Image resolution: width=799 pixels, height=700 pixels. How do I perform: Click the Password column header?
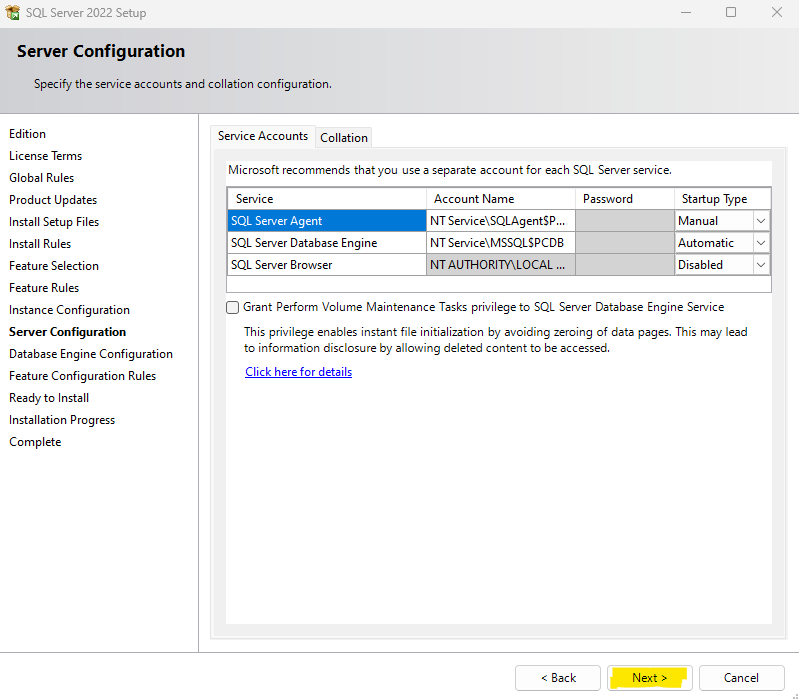click(x=625, y=199)
